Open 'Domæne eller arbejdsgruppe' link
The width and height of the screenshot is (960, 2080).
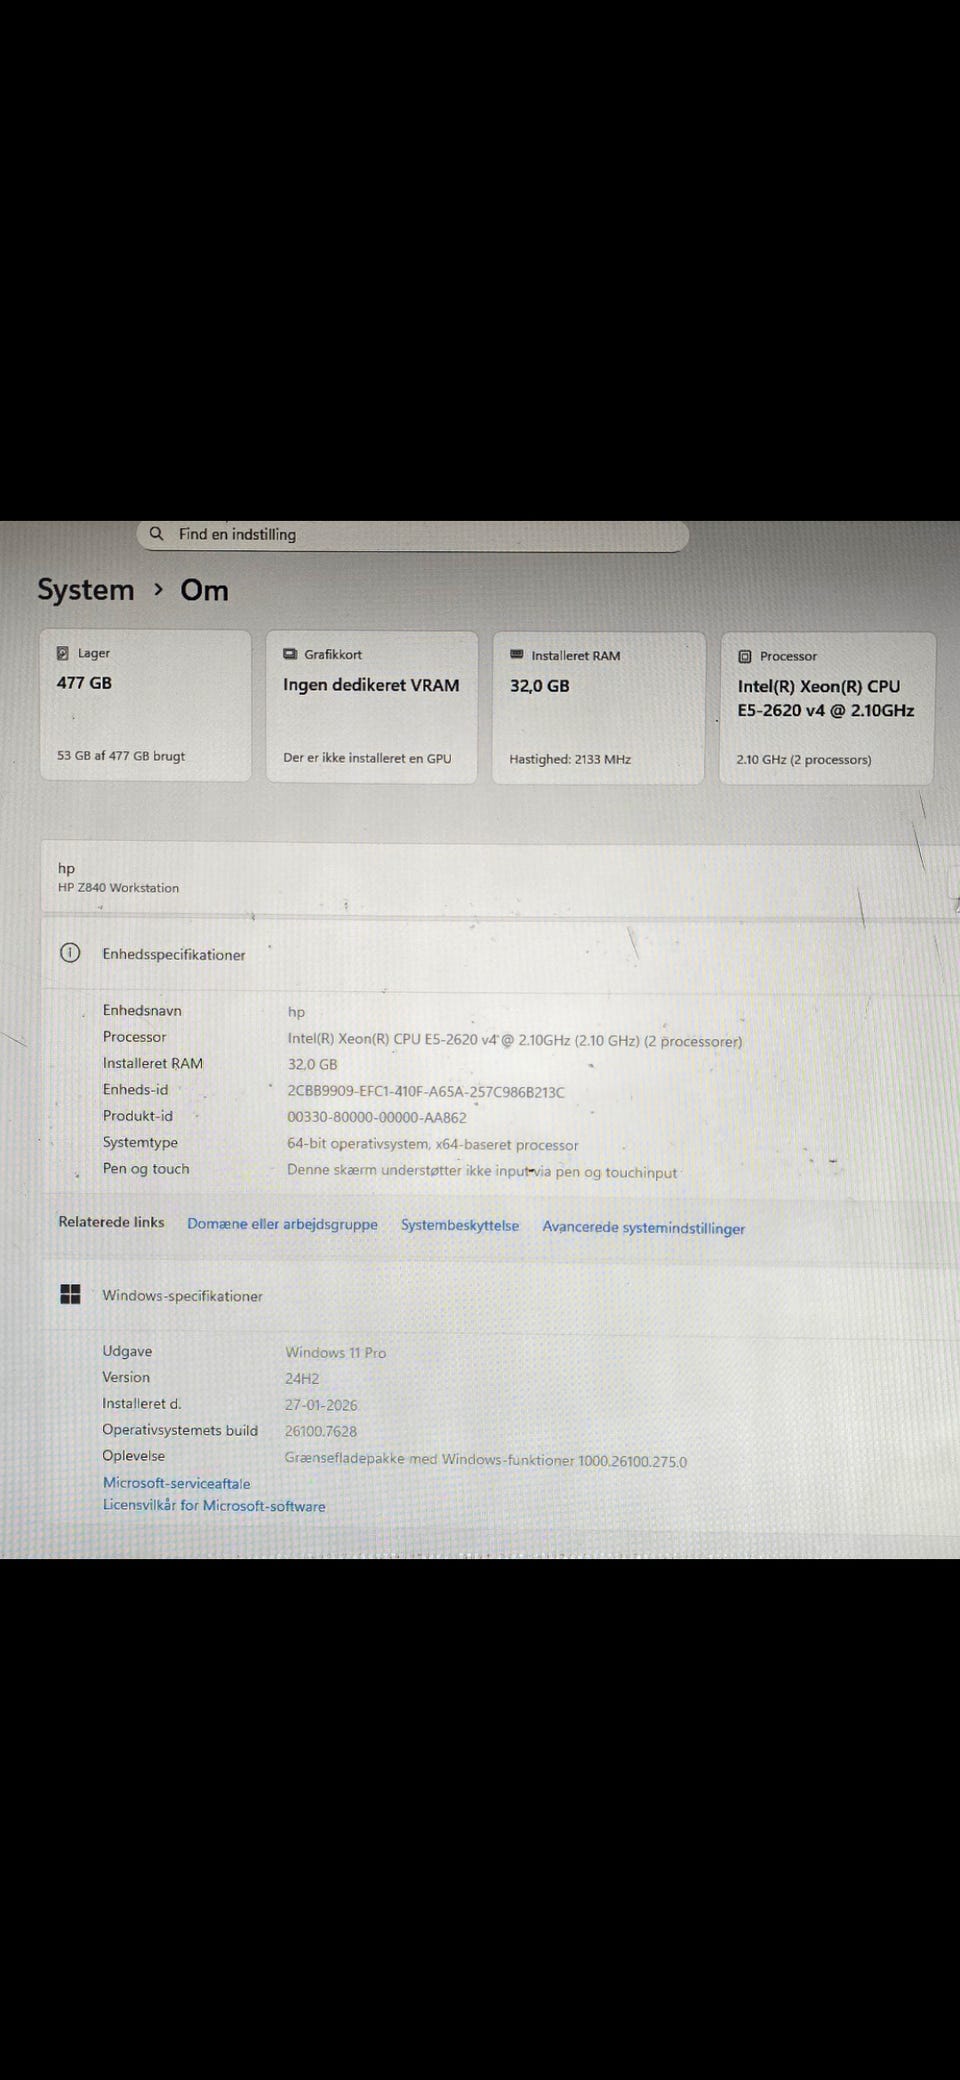click(282, 1224)
